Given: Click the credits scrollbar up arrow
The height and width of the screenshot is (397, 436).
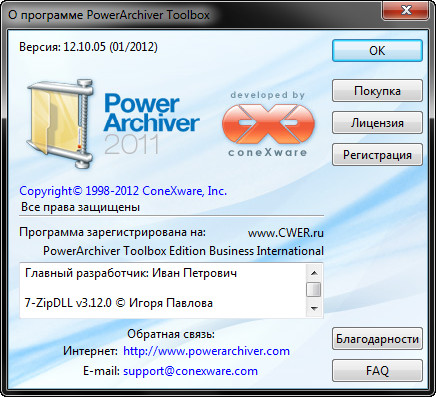Looking at the screenshot, I should (314, 273).
